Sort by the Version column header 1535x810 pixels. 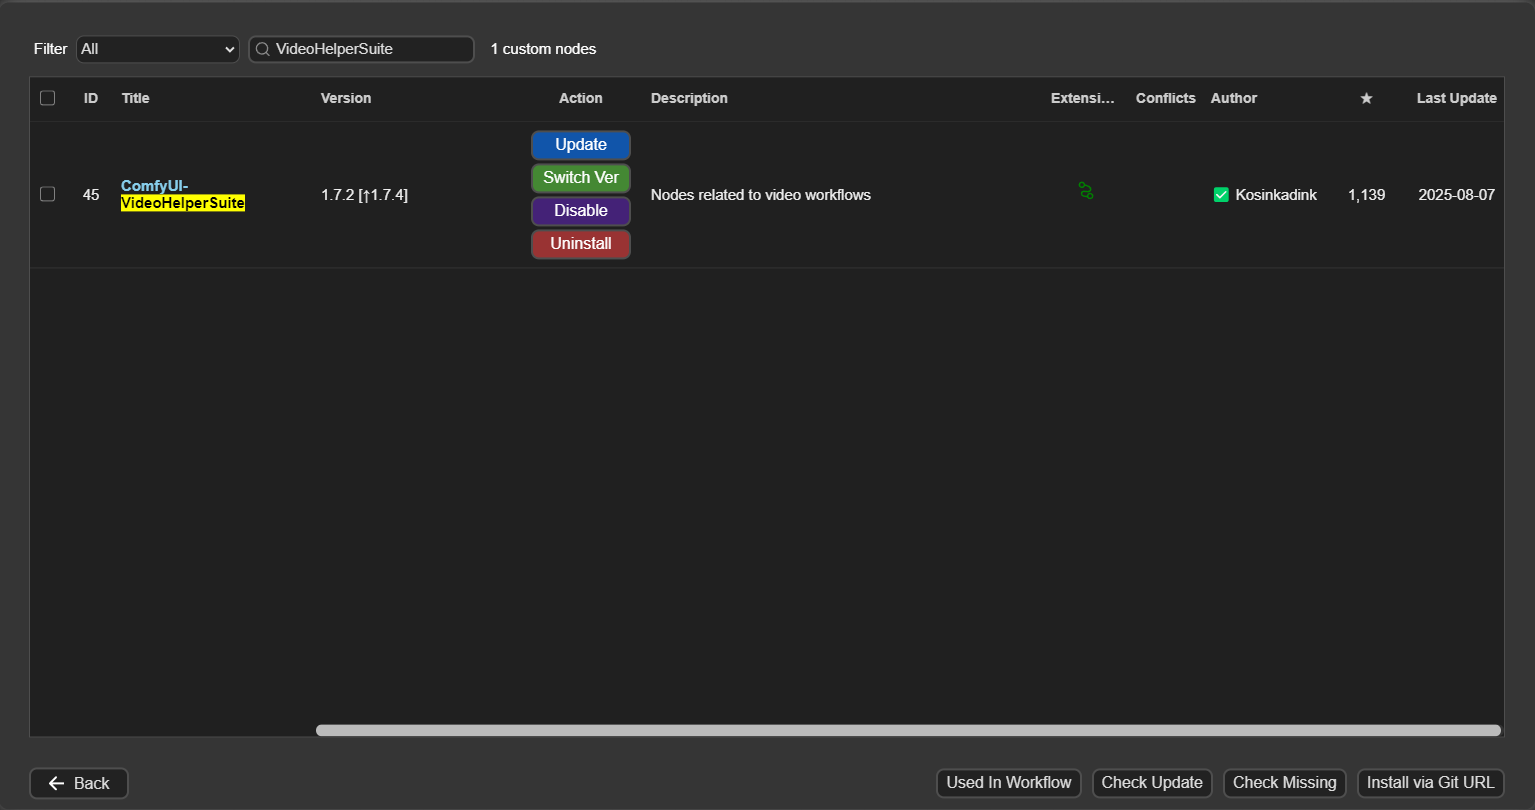click(346, 98)
